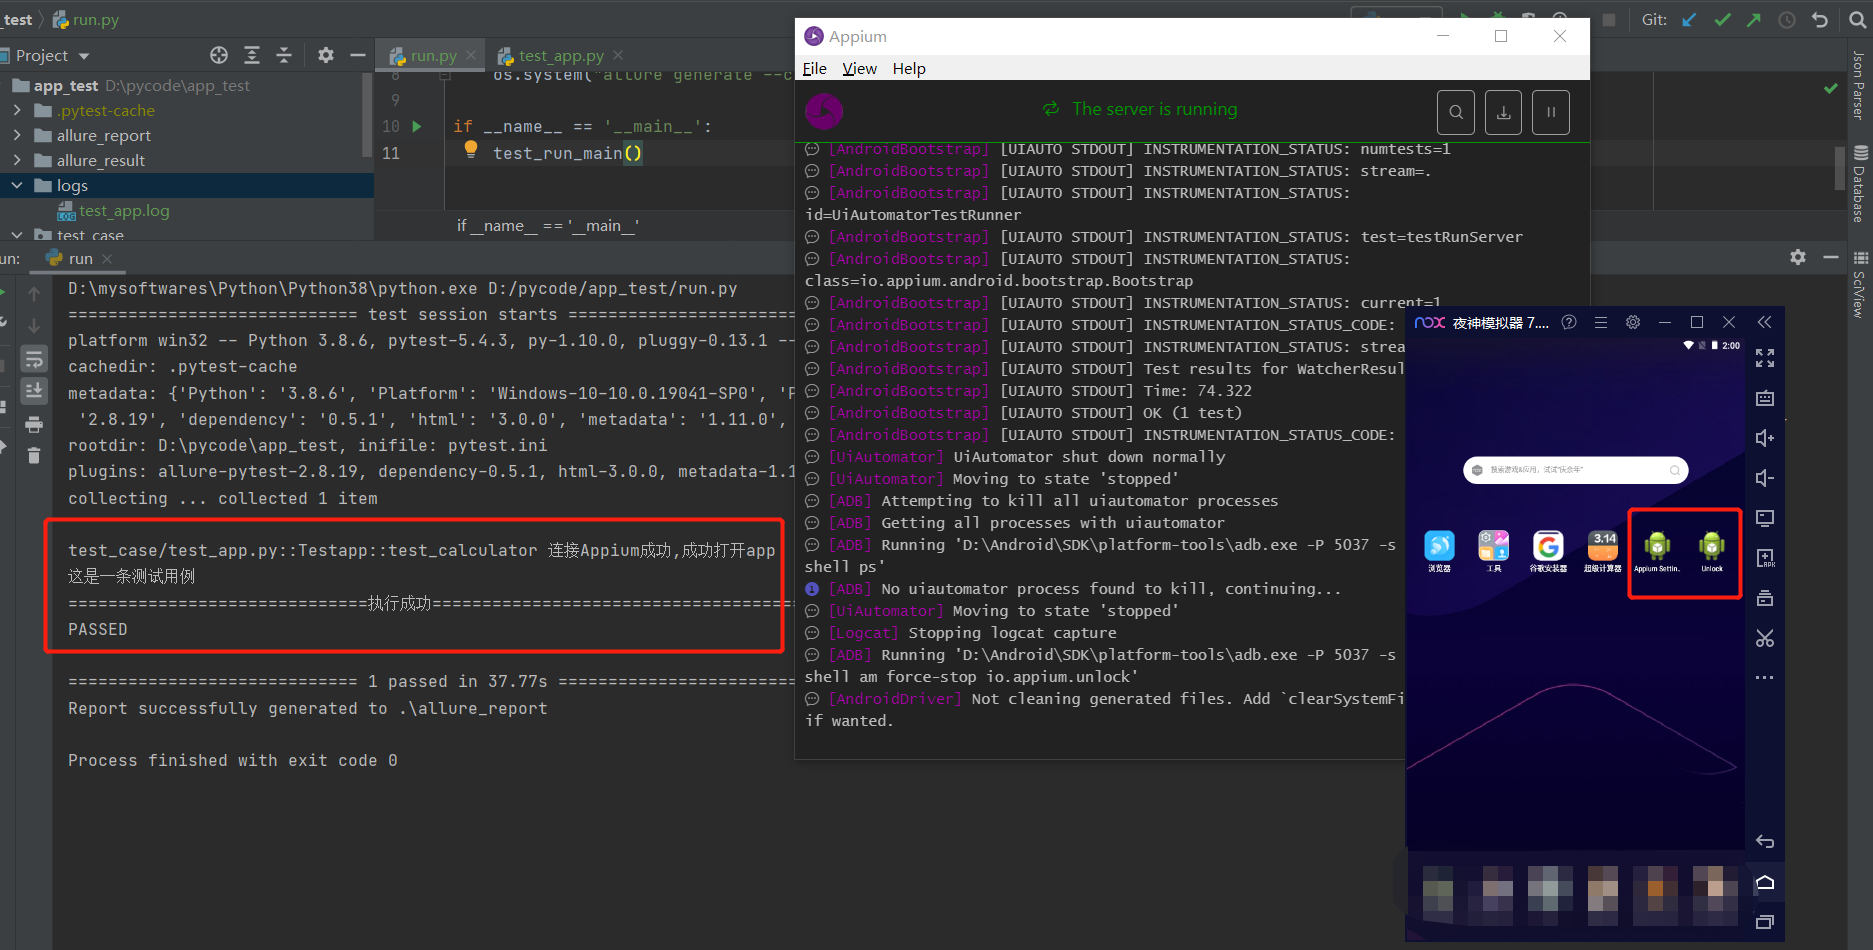The width and height of the screenshot is (1873, 950).
Task: Click the stop button in PyCharm toolbar
Action: 1609,20
